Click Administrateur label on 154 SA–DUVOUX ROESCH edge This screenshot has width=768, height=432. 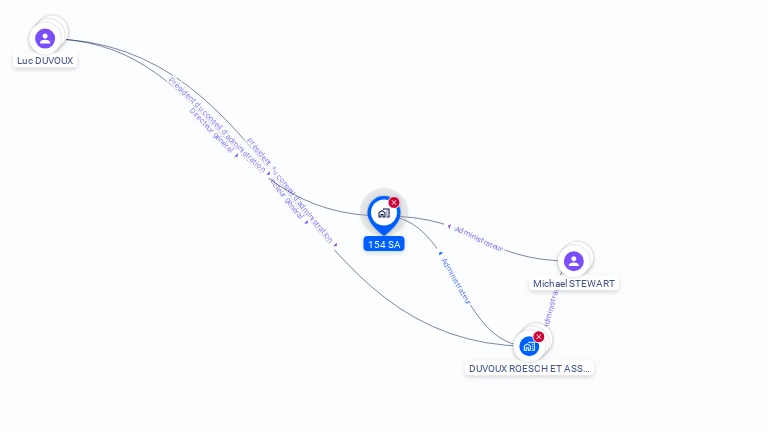click(x=456, y=281)
